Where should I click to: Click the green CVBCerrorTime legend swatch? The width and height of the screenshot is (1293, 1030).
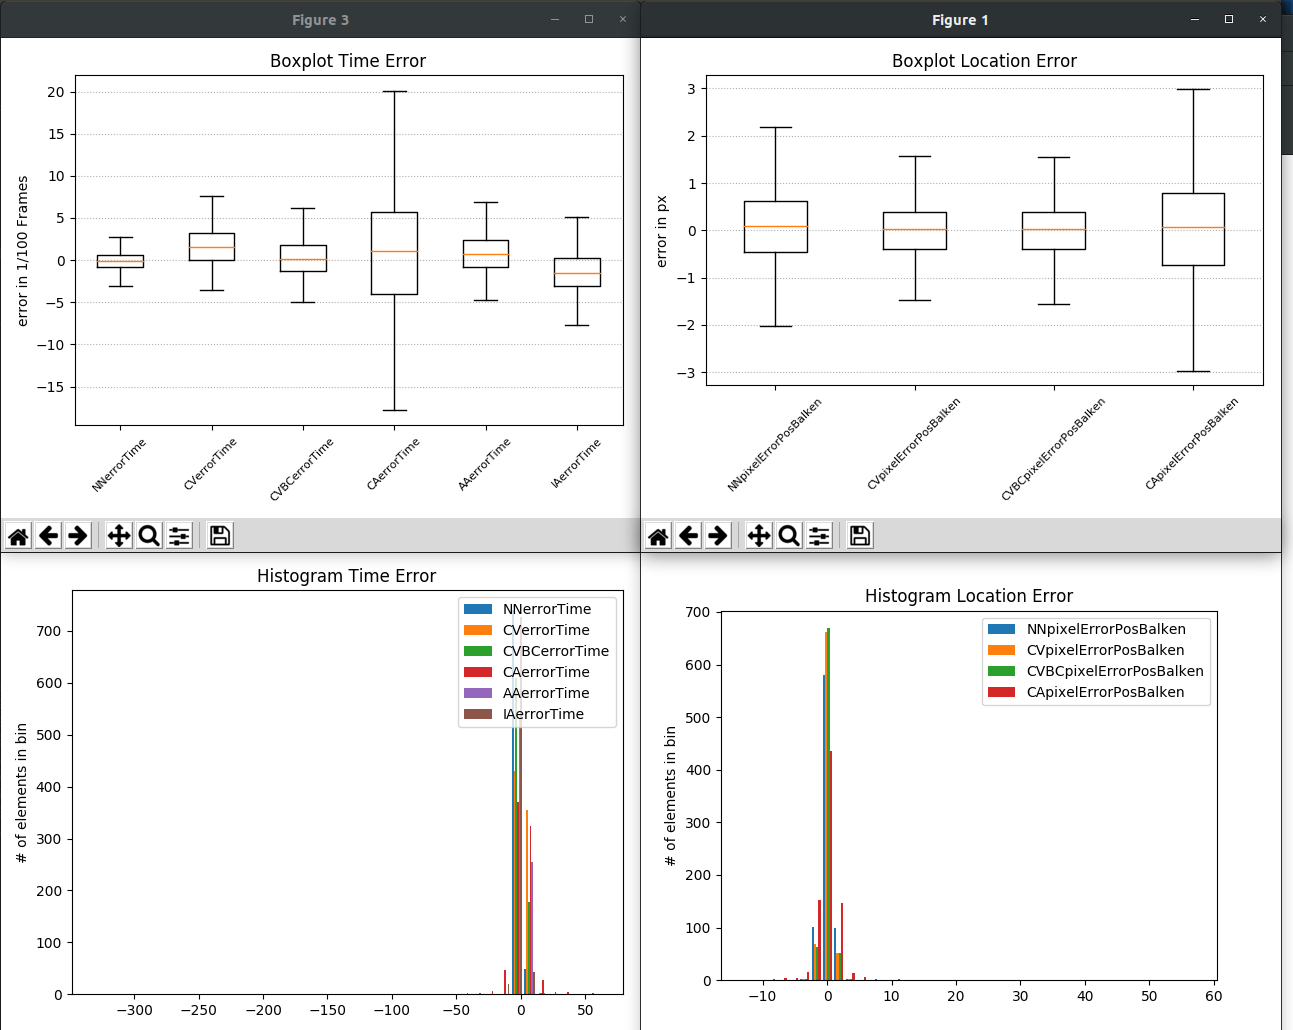478,651
